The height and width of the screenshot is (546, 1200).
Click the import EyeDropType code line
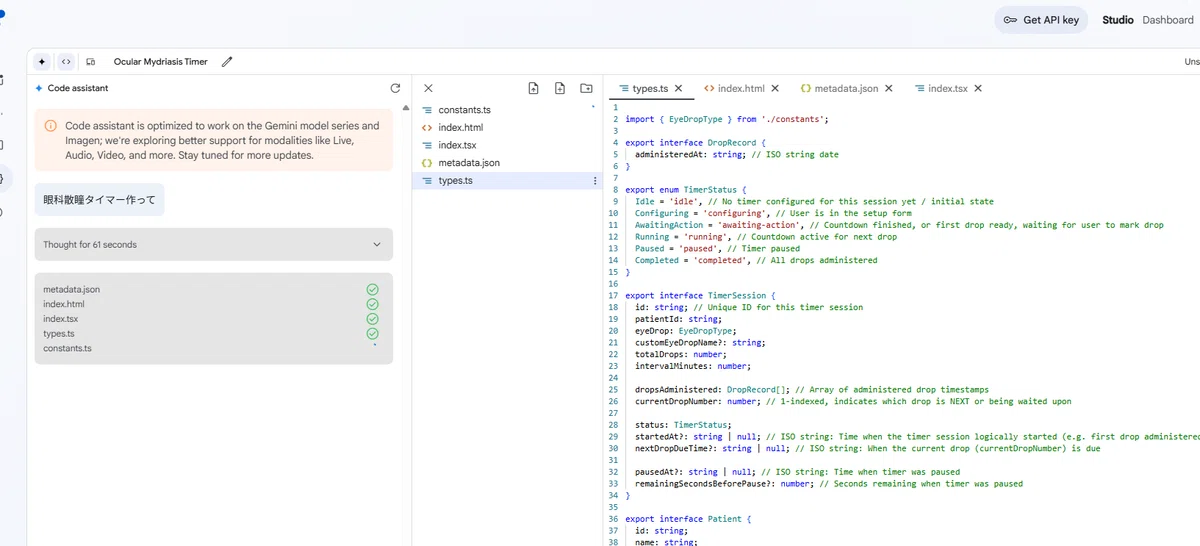(x=727, y=119)
